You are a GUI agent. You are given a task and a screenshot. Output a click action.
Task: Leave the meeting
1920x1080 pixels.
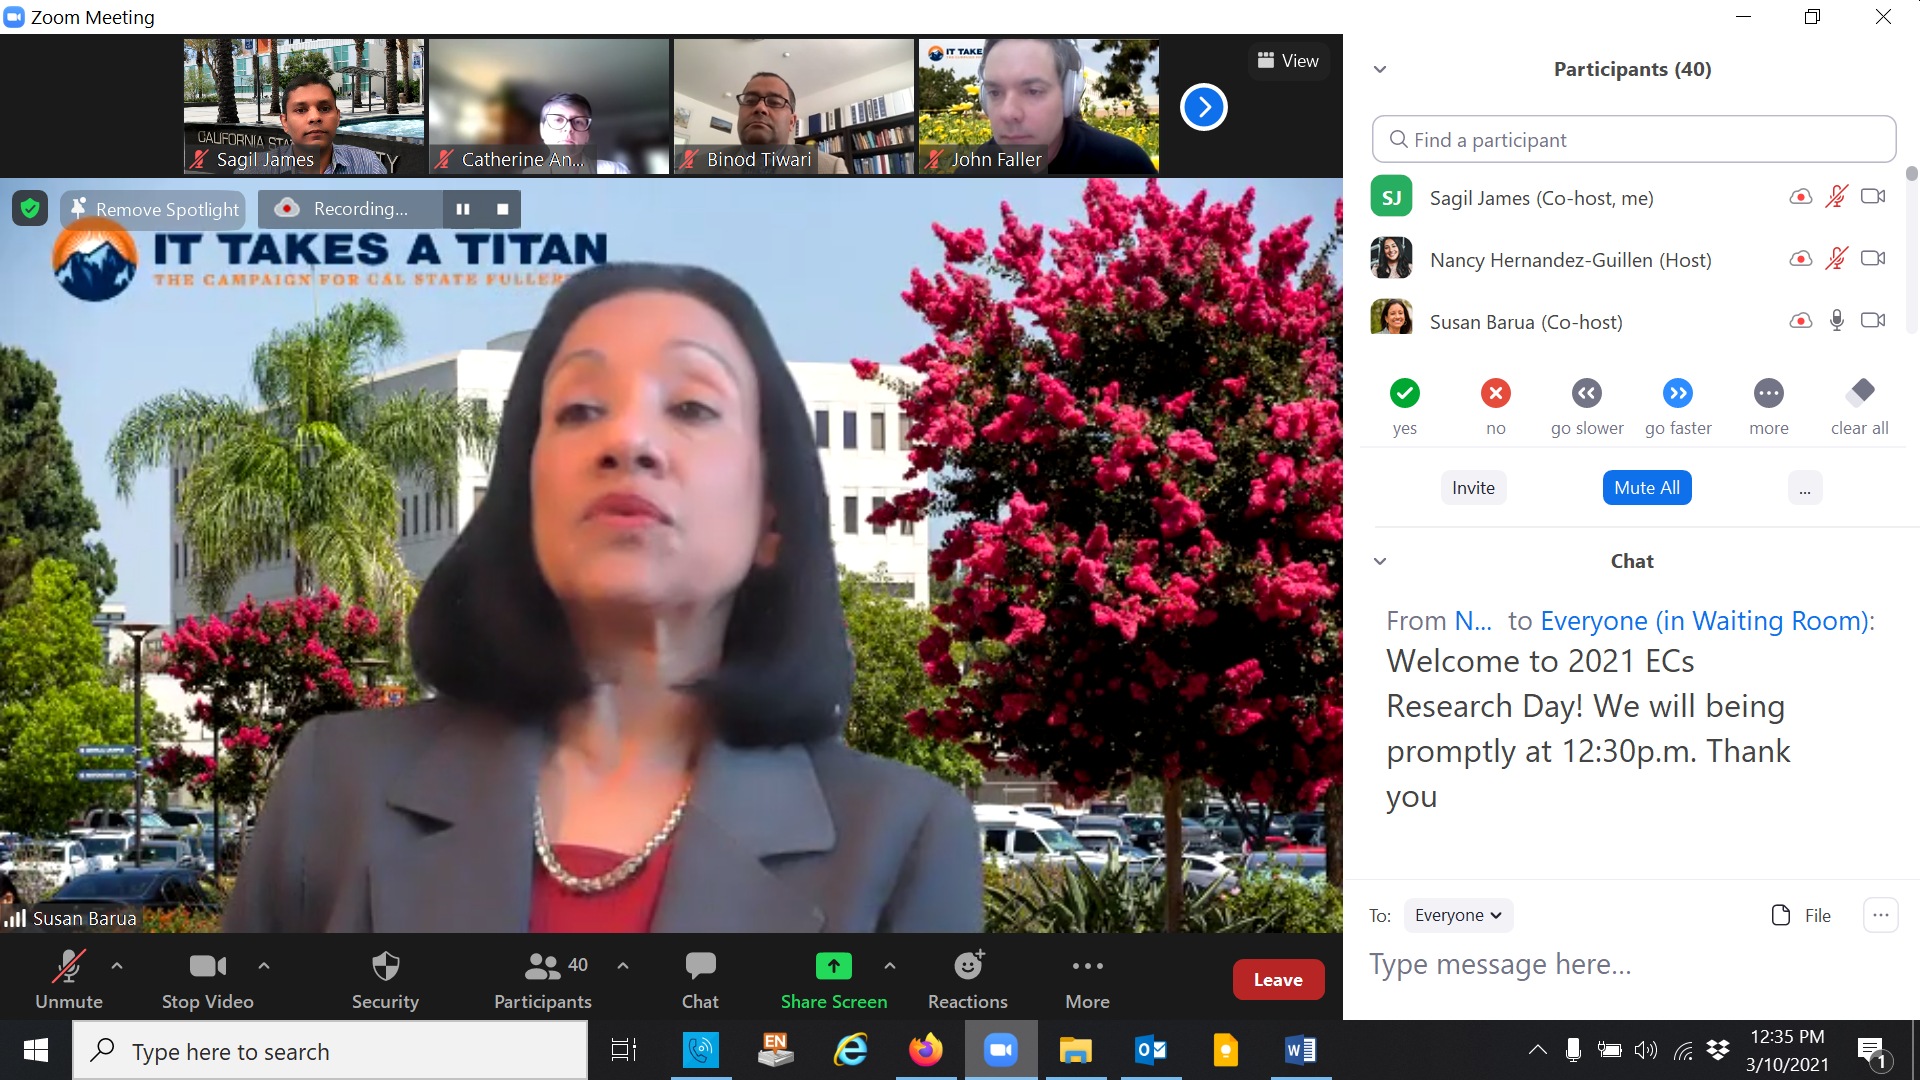pyautogui.click(x=1278, y=980)
